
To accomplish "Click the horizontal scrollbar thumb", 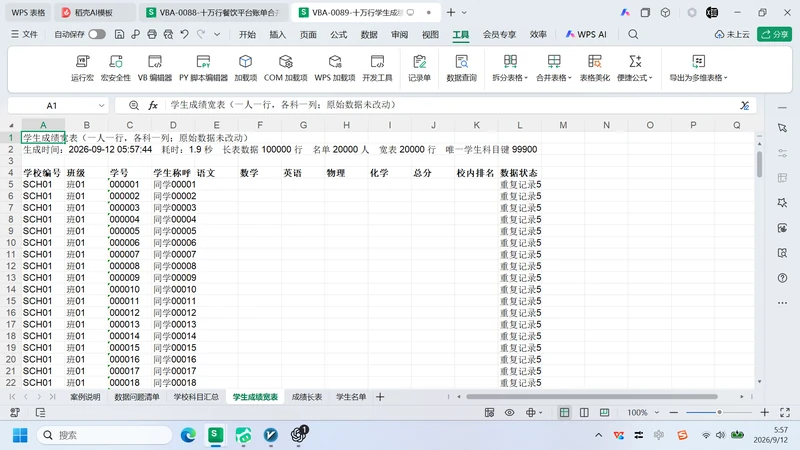I will click(592, 396).
